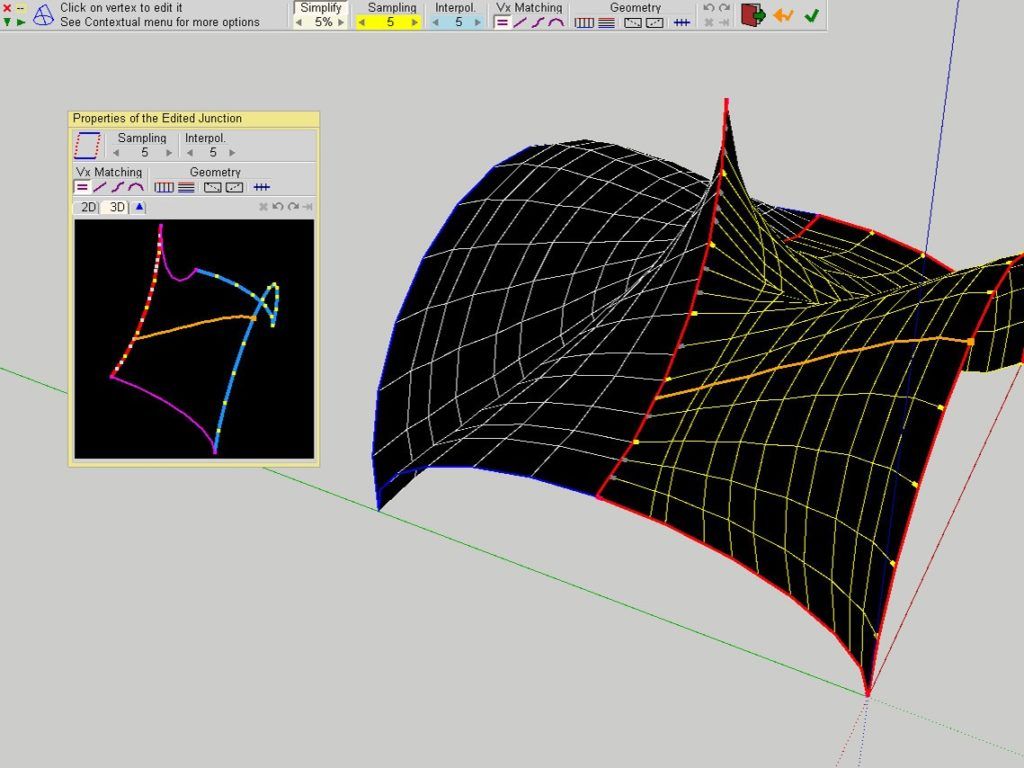Click the orange back arrow in toolbar
Viewport: 1024px width, 768px height.
point(783,15)
